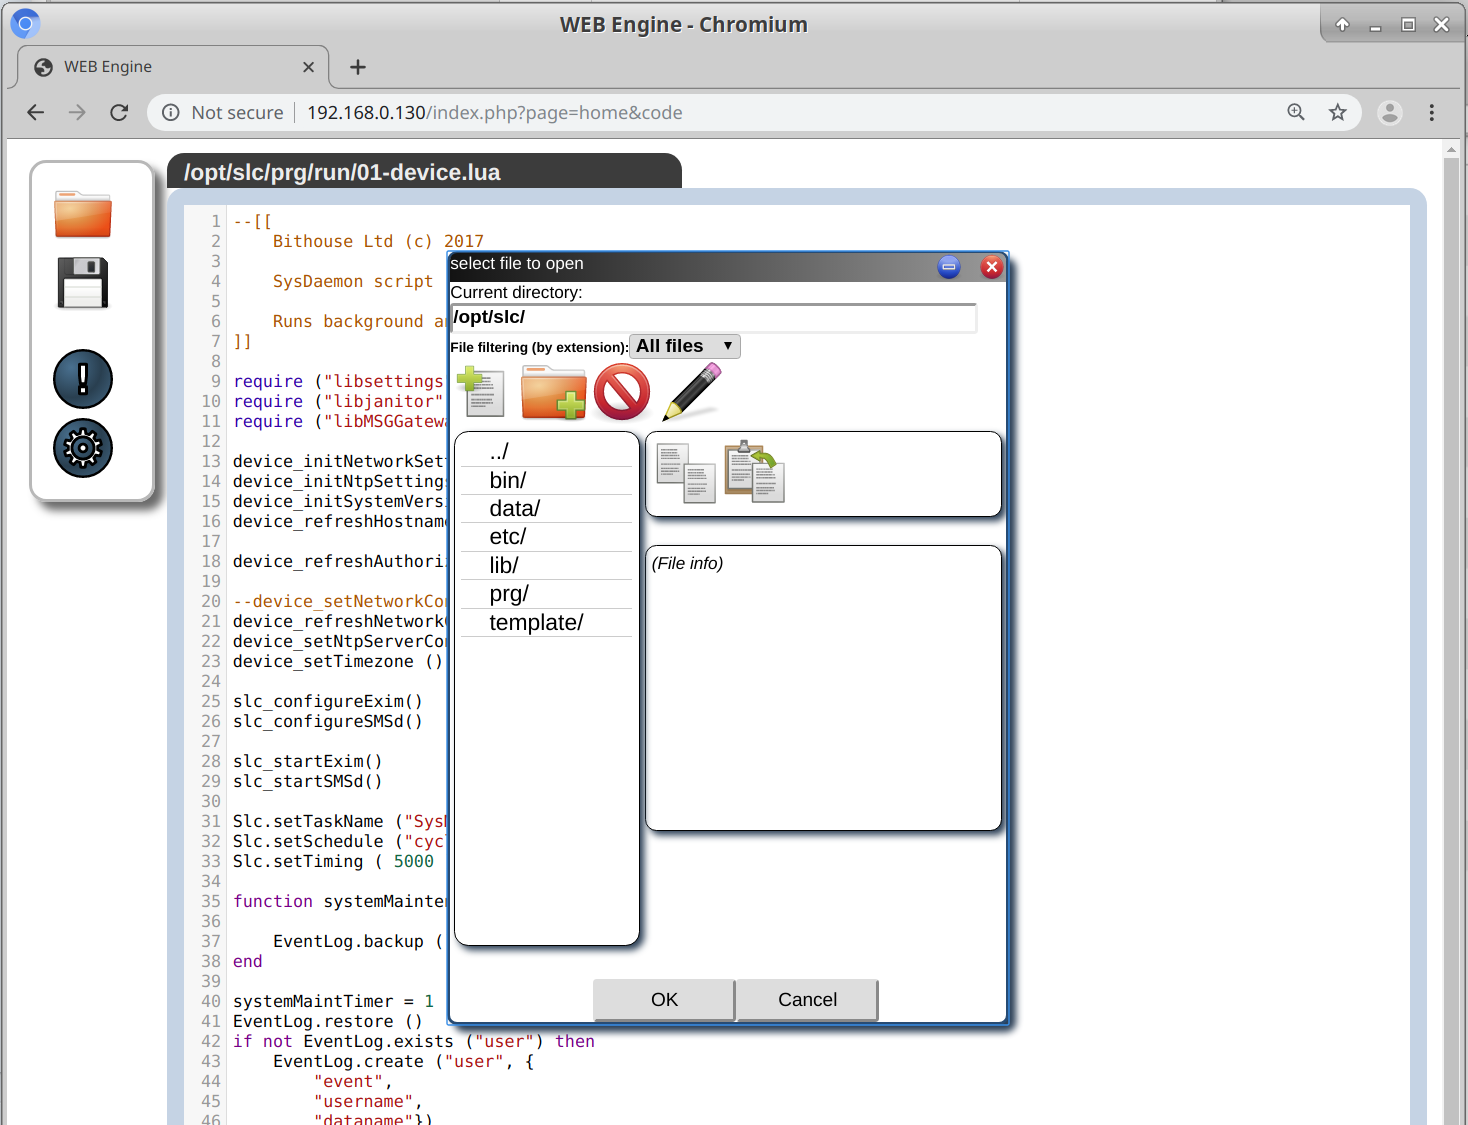
Task: Click the red prohibited delete icon
Action: pos(622,392)
